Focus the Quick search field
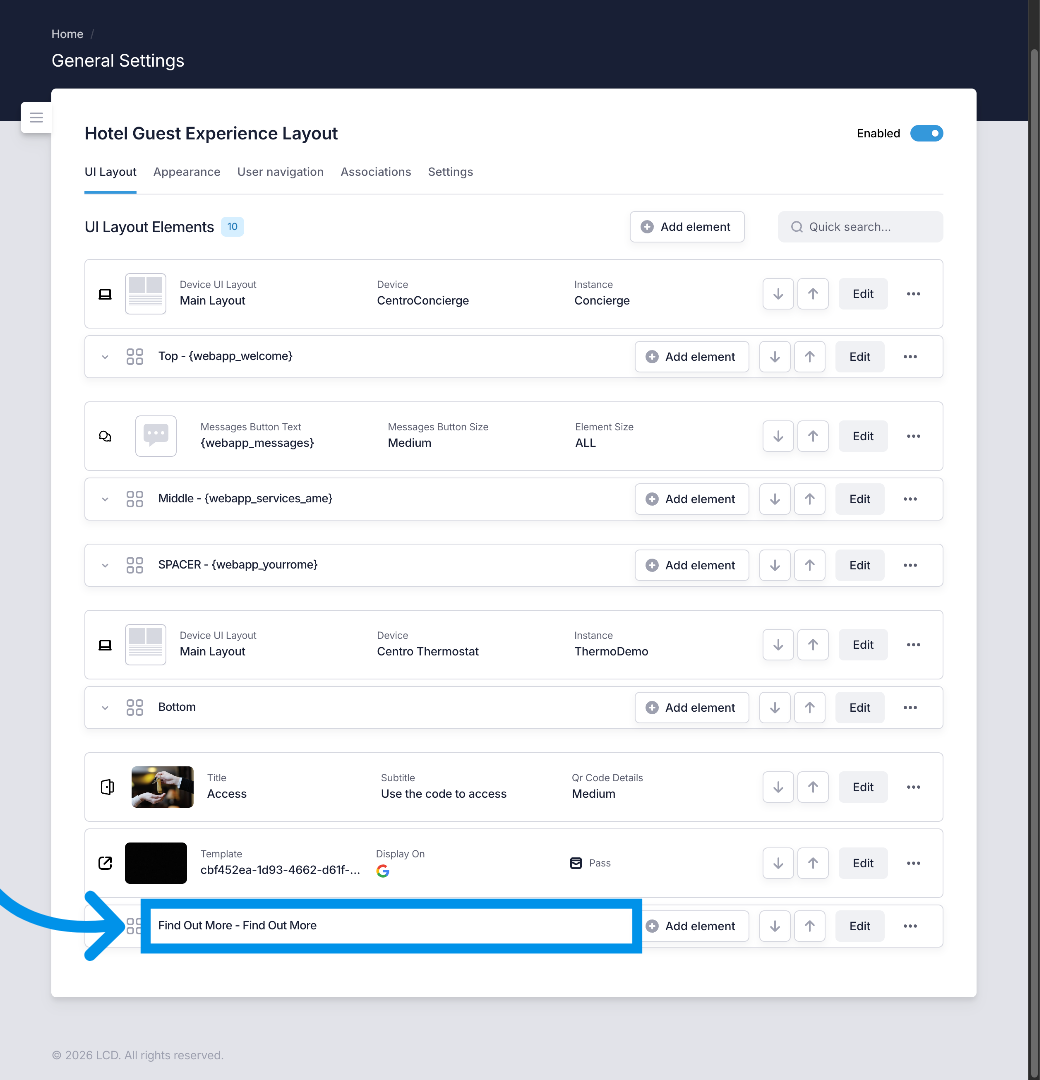The height and width of the screenshot is (1080, 1040). (860, 227)
